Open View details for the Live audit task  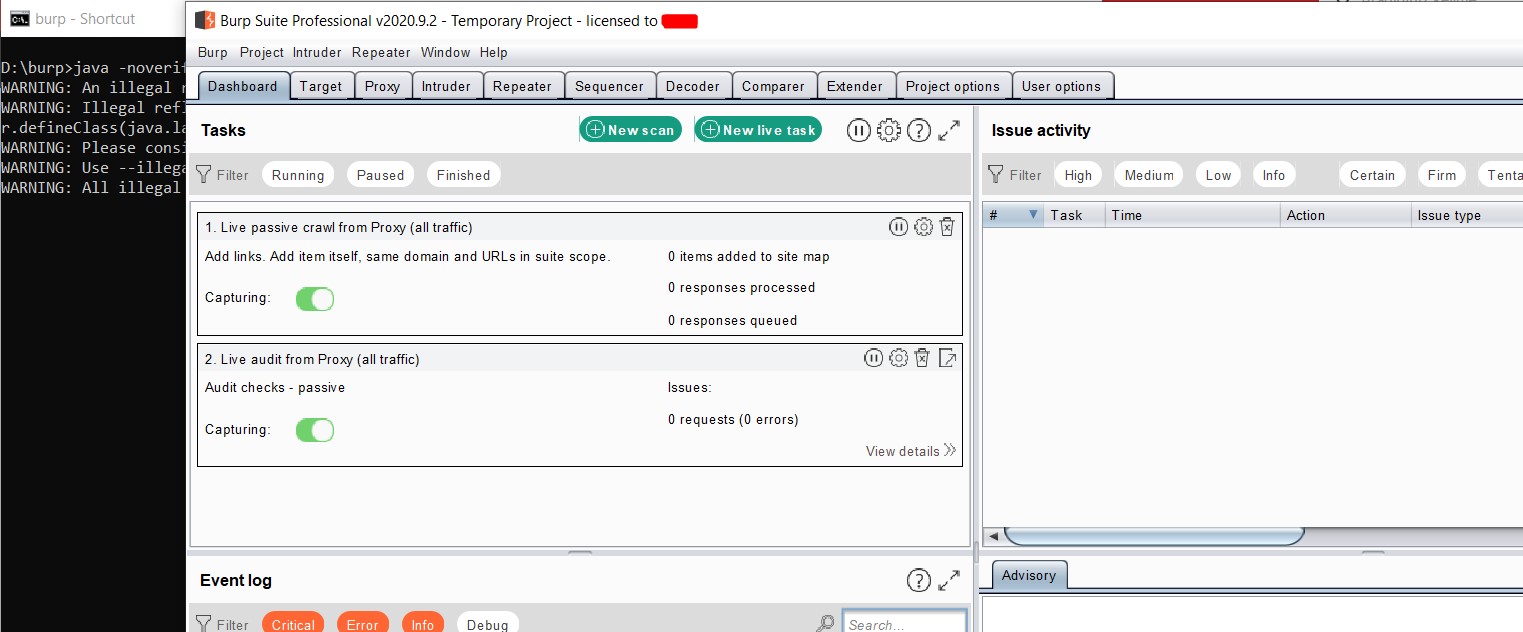[x=911, y=451]
